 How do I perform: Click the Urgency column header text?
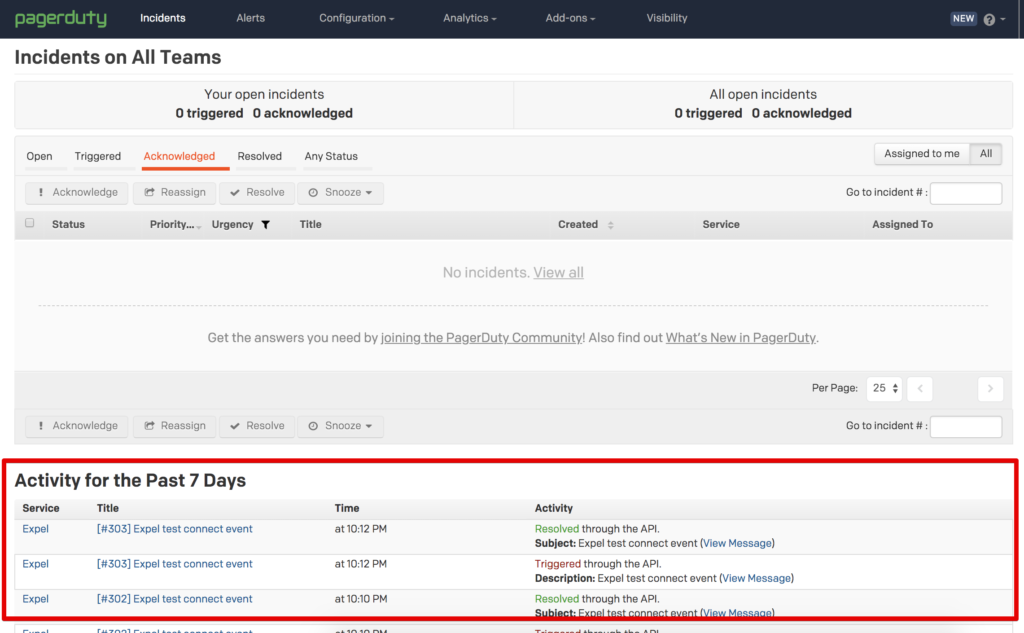pos(232,225)
